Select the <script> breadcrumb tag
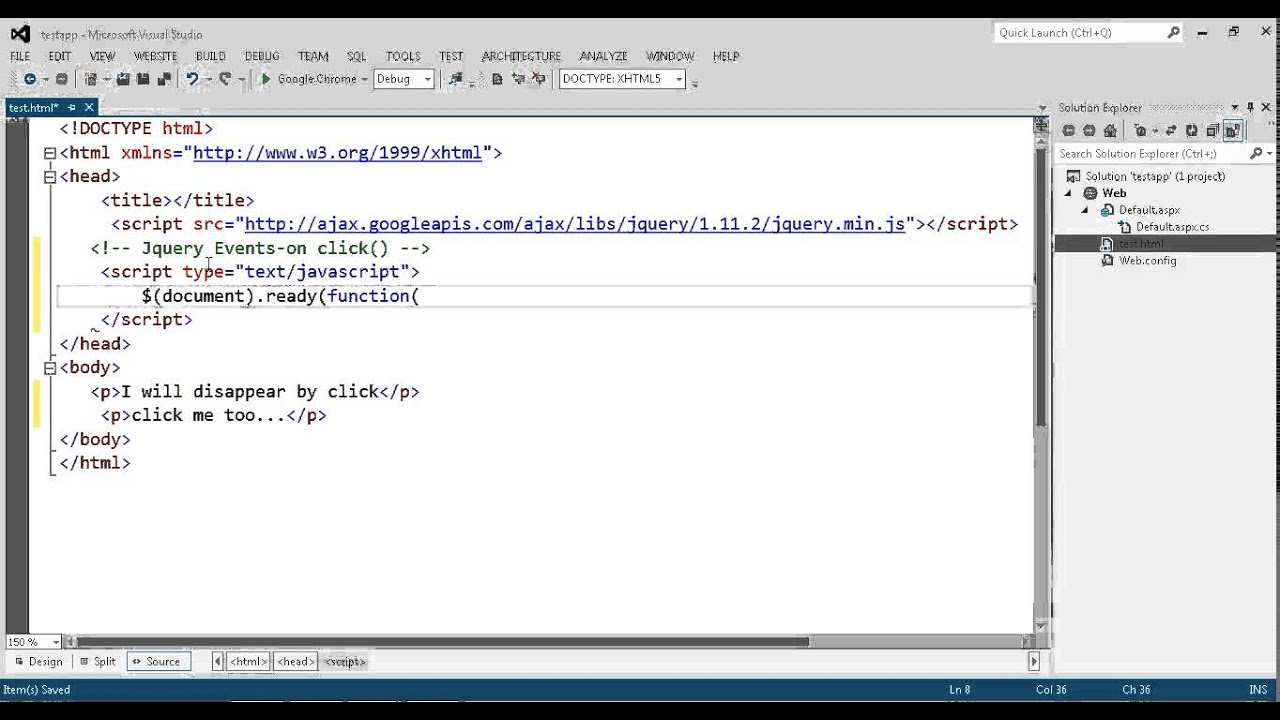1280x720 pixels. pos(345,661)
